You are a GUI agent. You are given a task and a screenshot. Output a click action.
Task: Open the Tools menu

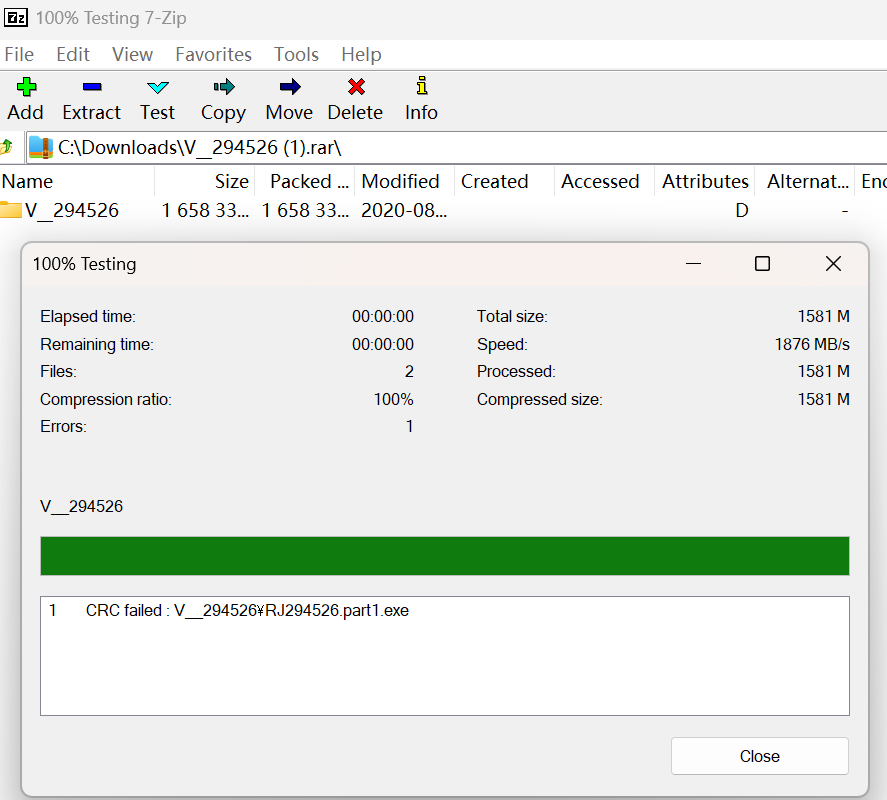[296, 54]
